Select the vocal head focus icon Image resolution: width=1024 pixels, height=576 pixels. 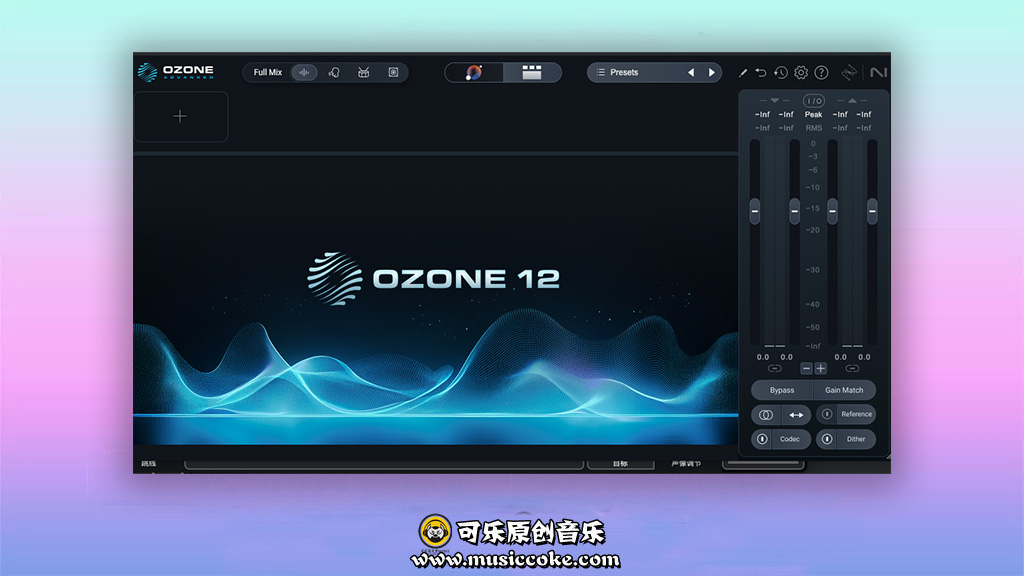(335, 72)
